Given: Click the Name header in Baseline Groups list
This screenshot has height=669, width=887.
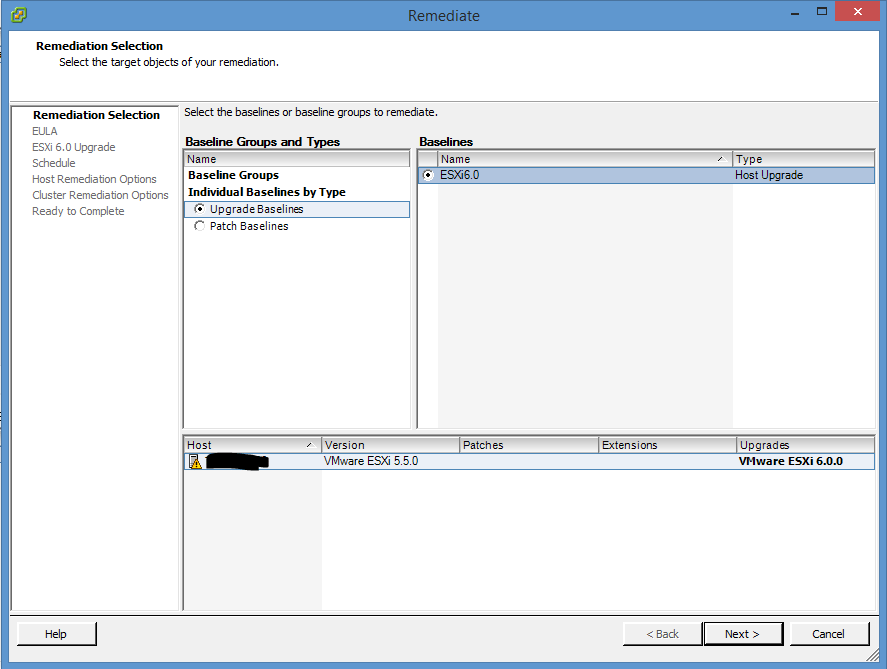Looking at the screenshot, I should coord(297,159).
